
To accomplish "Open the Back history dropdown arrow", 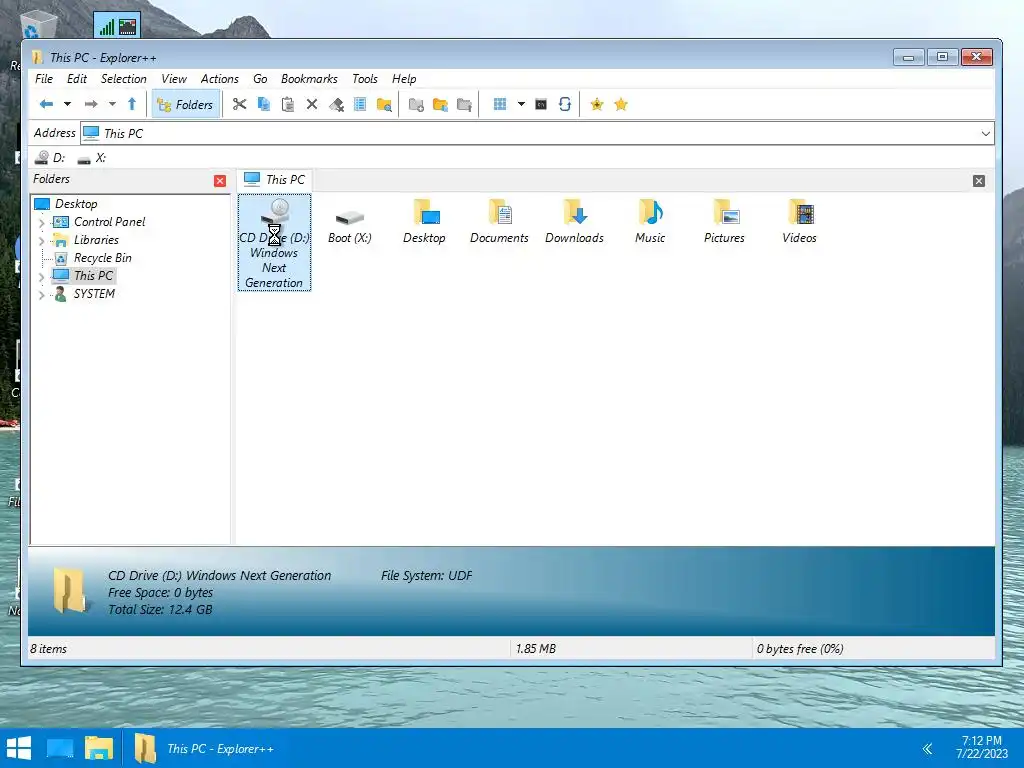I will [x=67, y=104].
